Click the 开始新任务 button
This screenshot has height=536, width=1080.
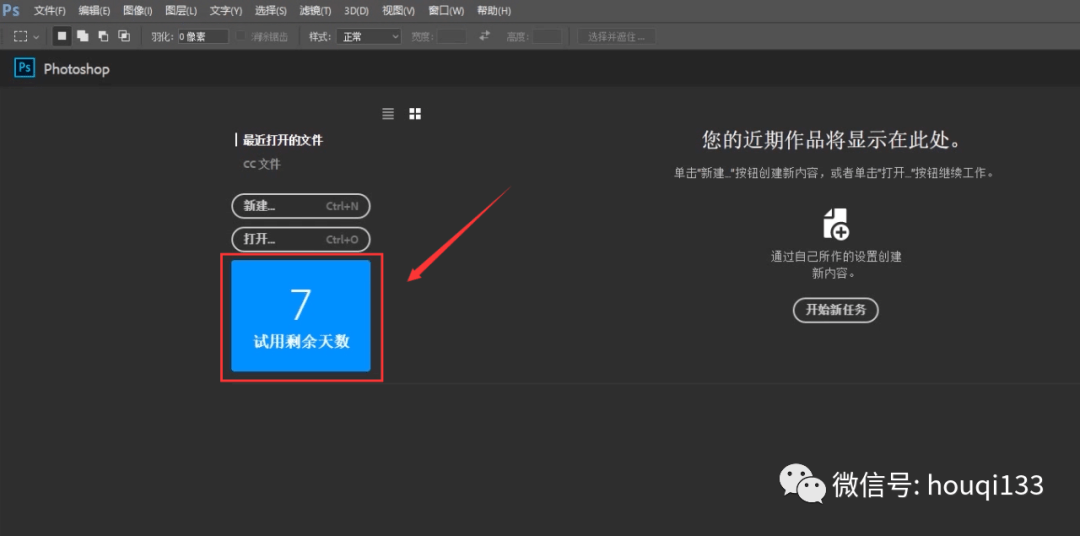(836, 310)
